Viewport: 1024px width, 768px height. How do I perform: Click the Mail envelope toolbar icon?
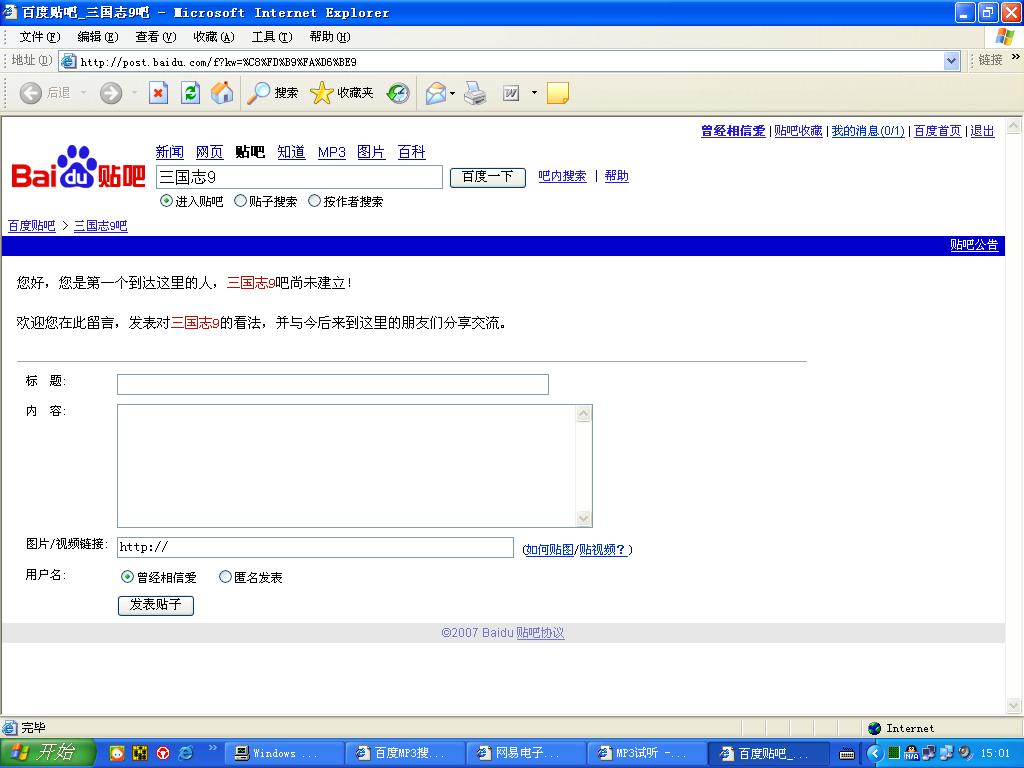pyautogui.click(x=436, y=93)
